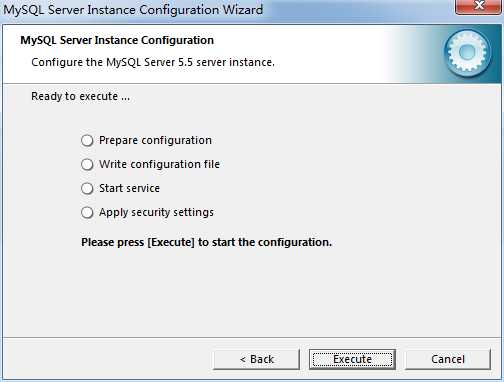
Task: Click the "Start service" label text
Action: [129, 188]
